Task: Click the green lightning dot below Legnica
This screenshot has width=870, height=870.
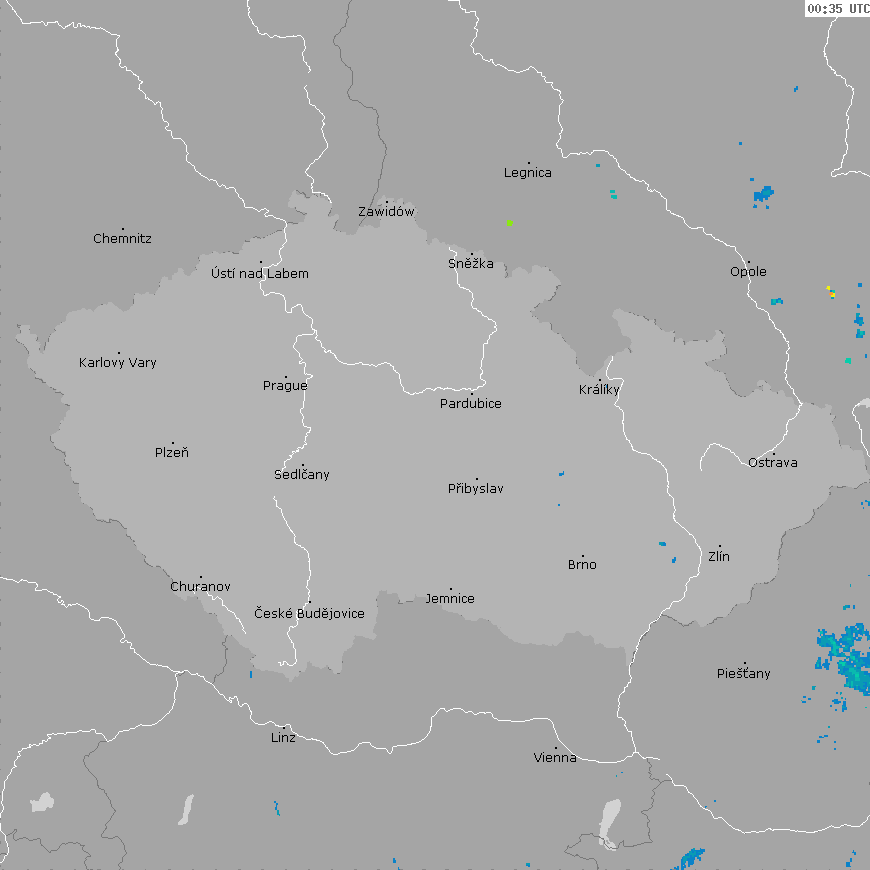Action: point(509,222)
